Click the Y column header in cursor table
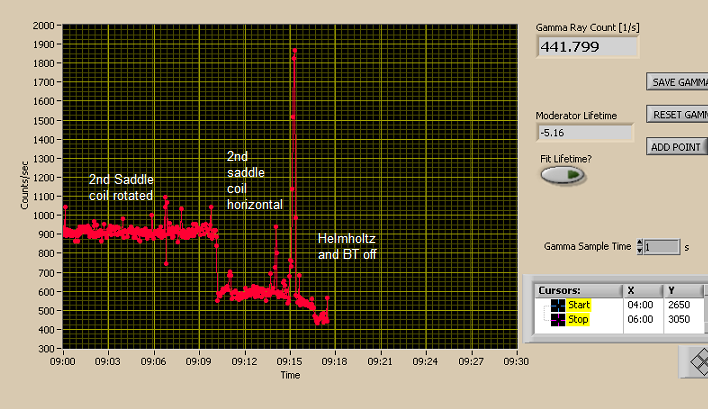This screenshot has width=708, height=409. (x=683, y=291)
